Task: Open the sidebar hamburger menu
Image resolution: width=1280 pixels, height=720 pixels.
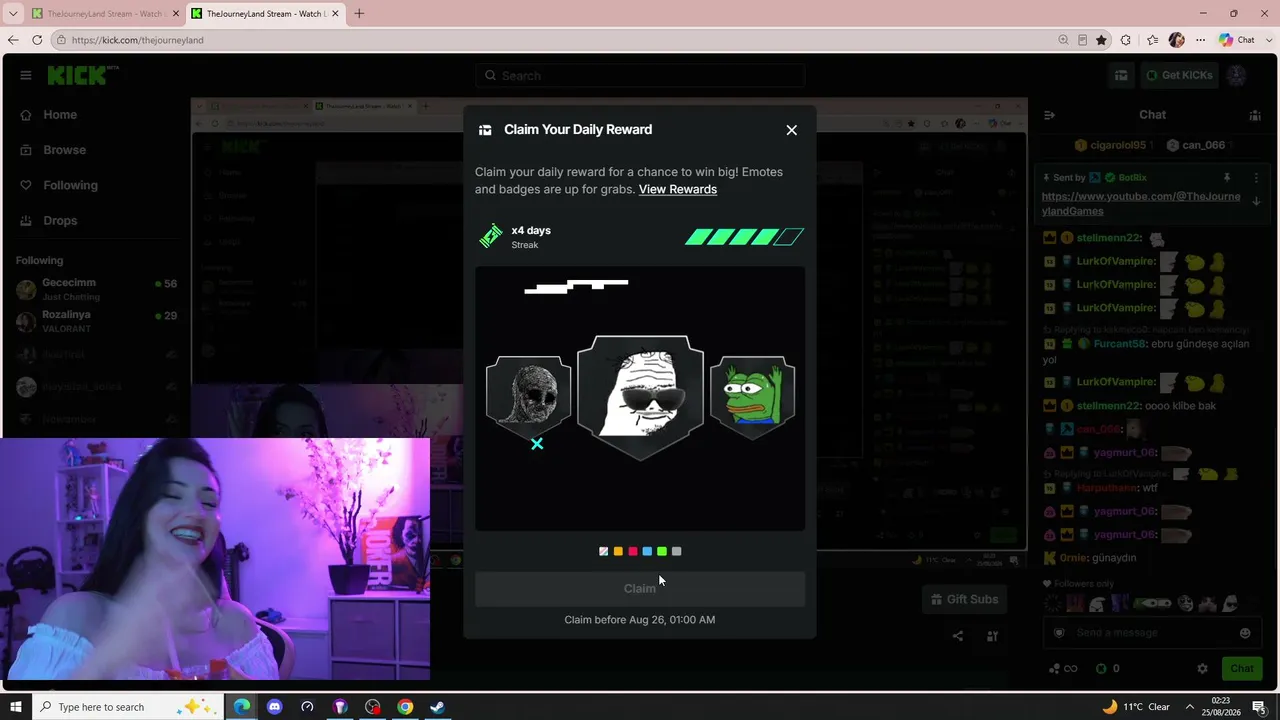Action: tap(26, 75)
